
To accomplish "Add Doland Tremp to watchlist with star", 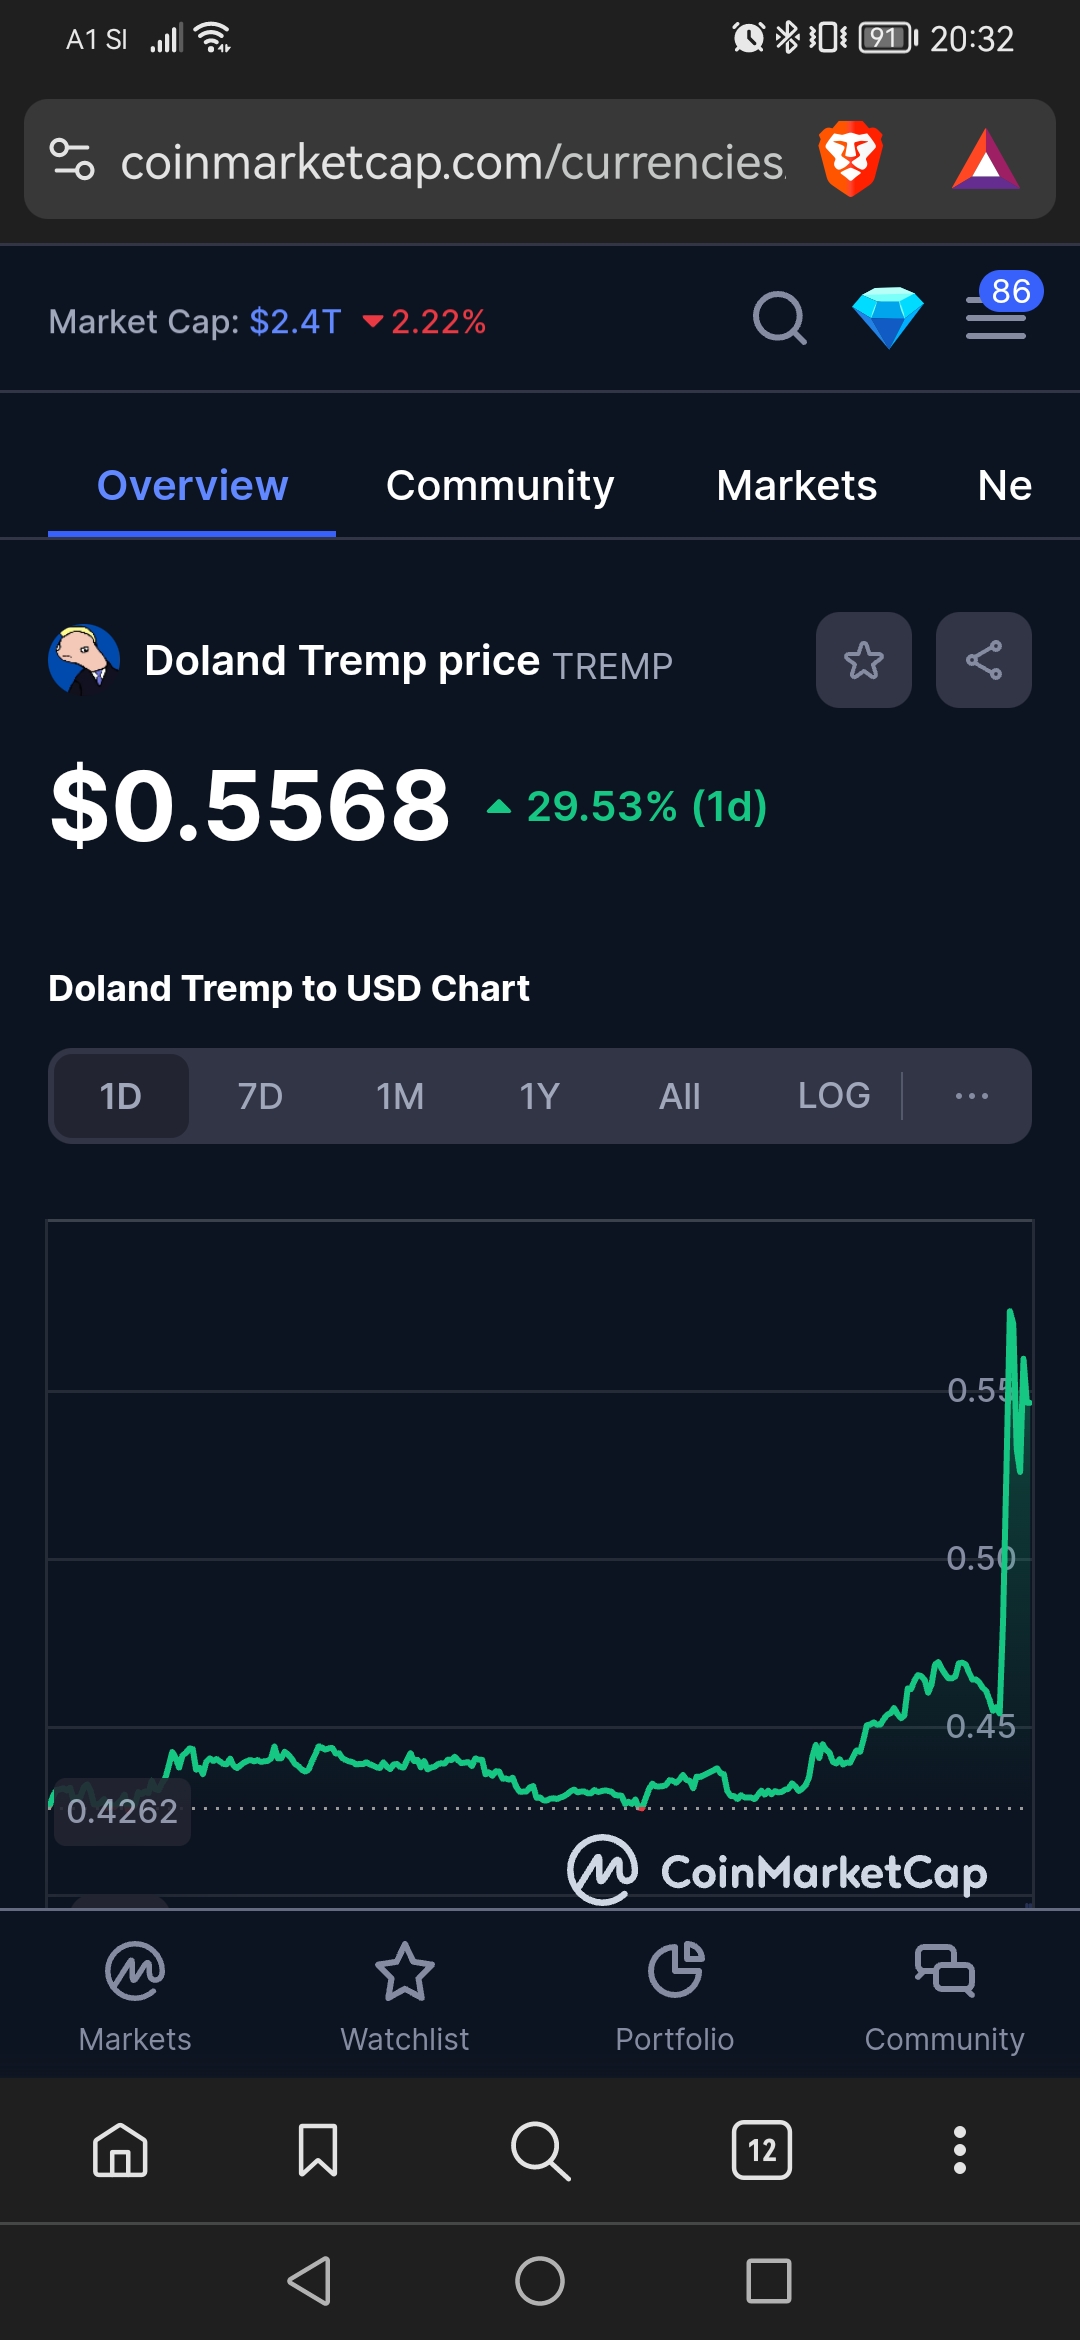I will coord(864,660).
